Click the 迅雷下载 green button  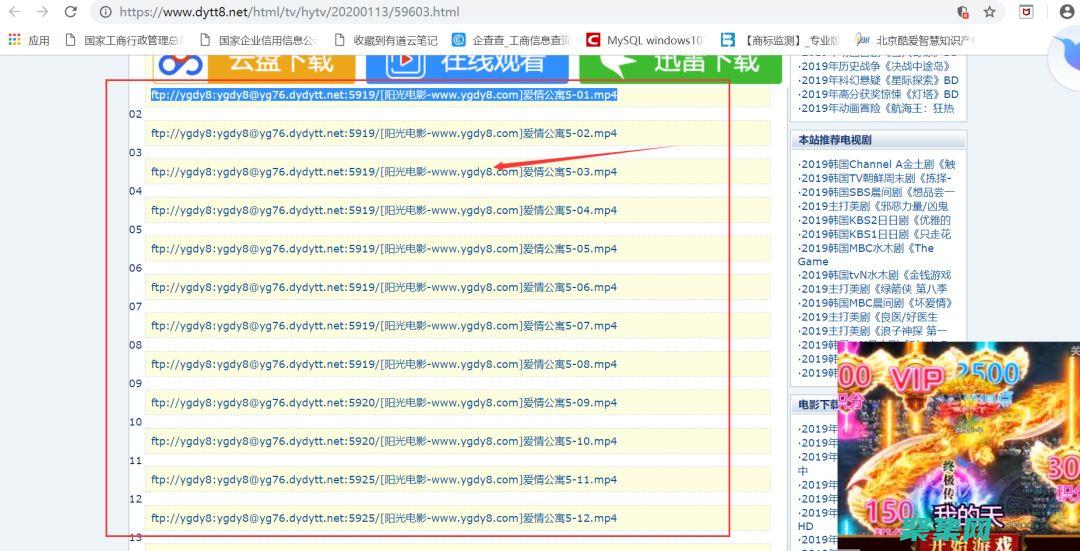[x=681, y=69]
